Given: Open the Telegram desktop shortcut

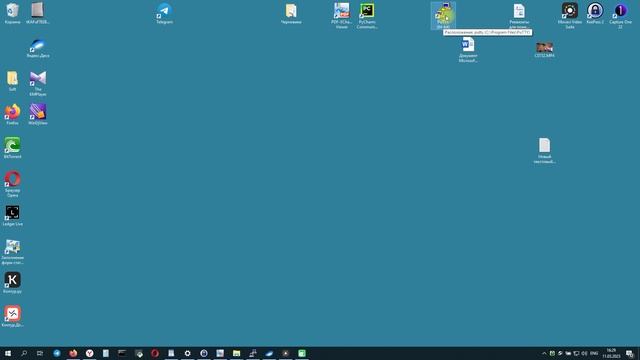Looking at the screenshot, I should point(164,13).
